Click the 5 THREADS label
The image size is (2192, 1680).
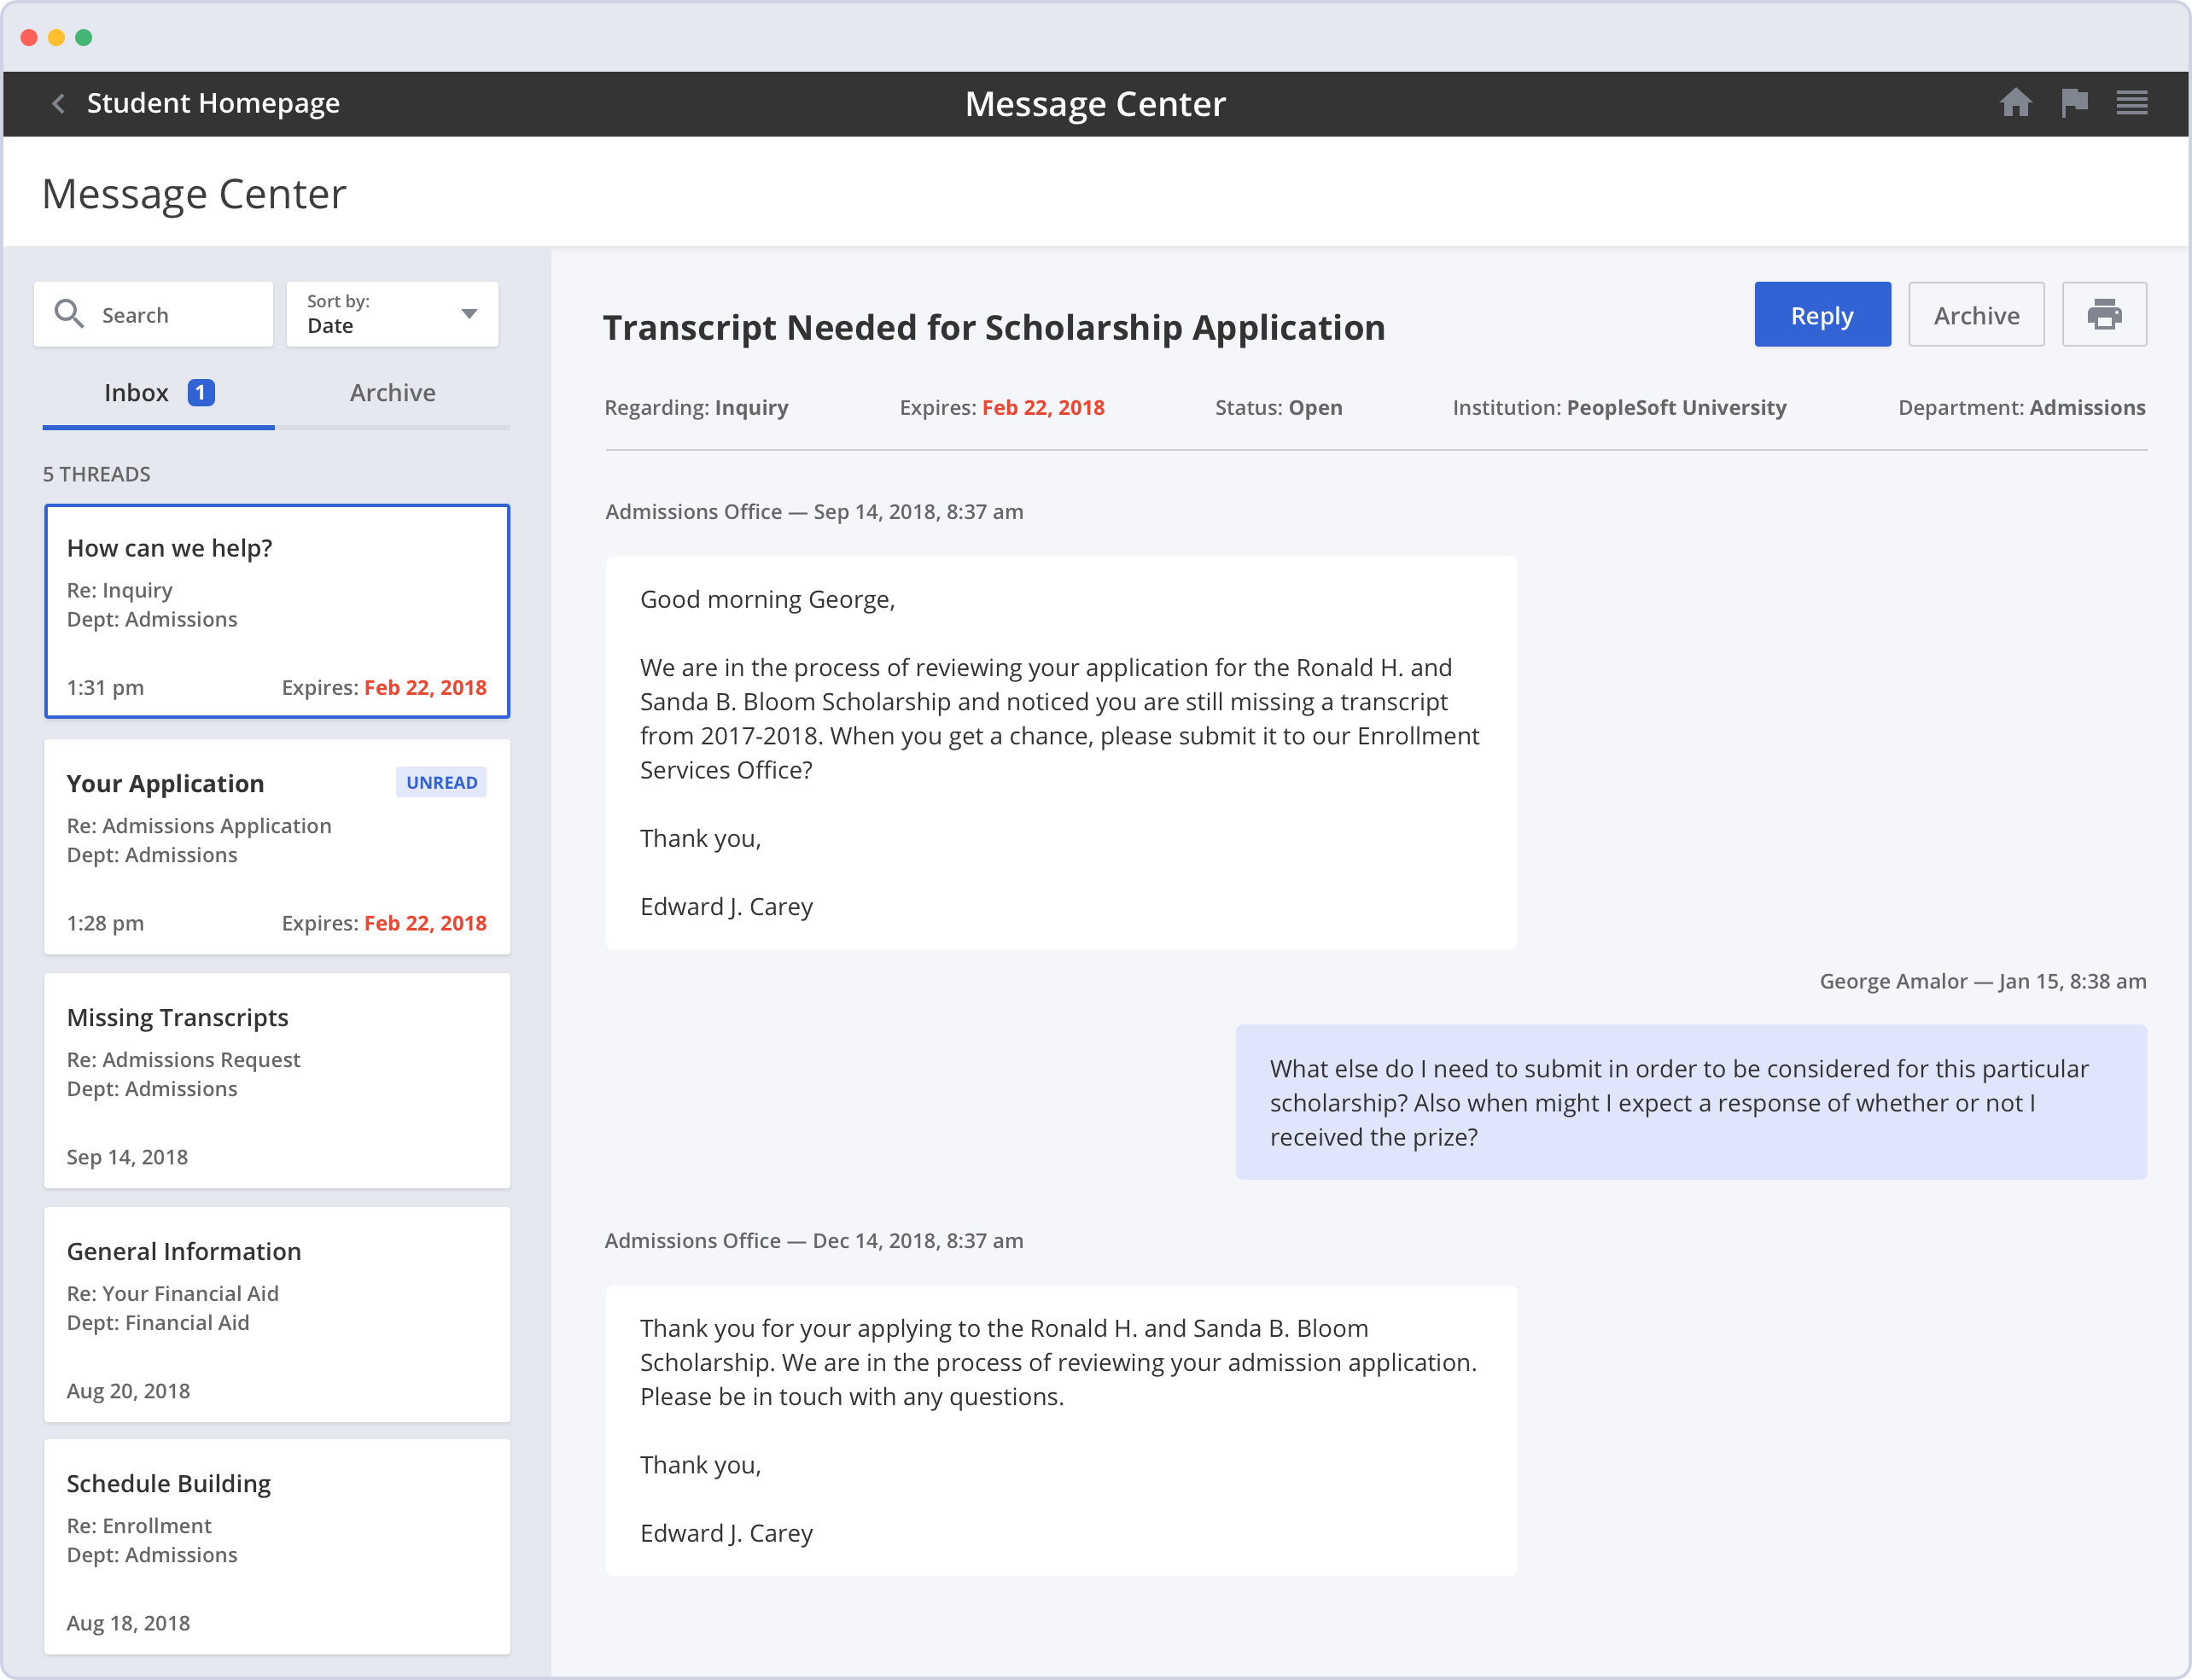pyautogui.click(x=97, y=474)
